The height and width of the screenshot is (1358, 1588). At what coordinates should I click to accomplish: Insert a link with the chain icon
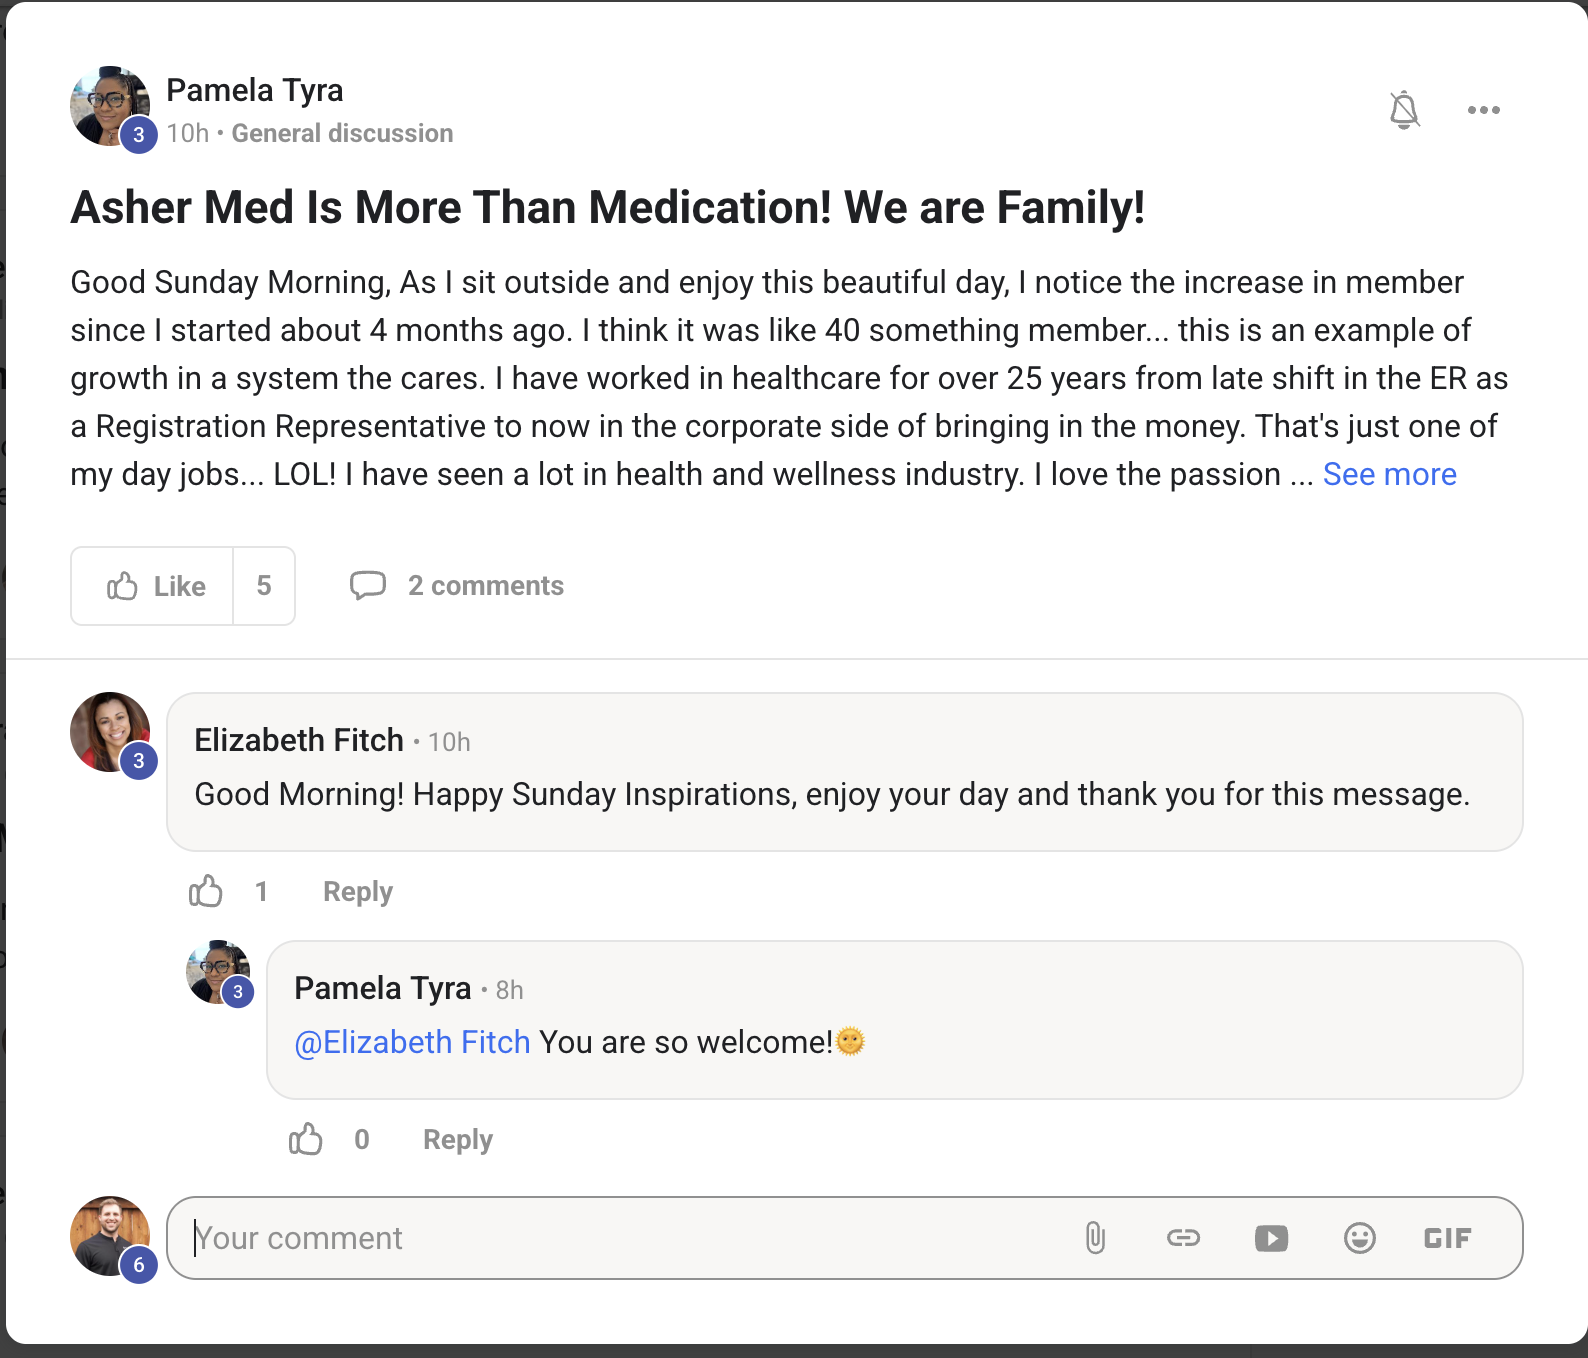click(x=1183, y=1238)
